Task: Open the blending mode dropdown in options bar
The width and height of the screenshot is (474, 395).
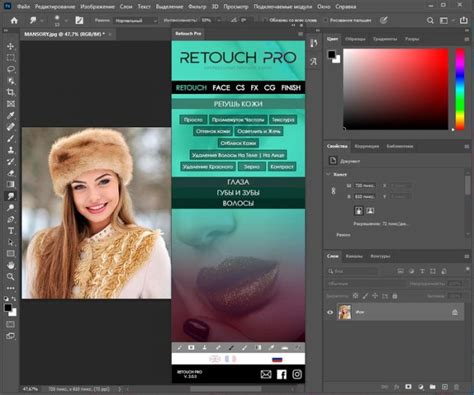Action: (135, 21)
